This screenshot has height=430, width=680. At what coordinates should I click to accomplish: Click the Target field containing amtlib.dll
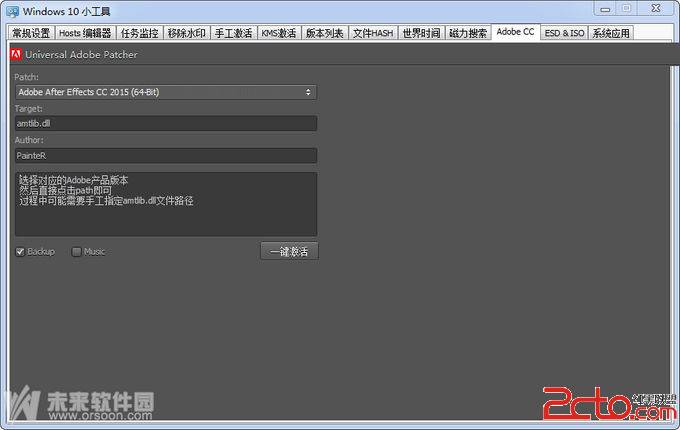click(165, 123)
